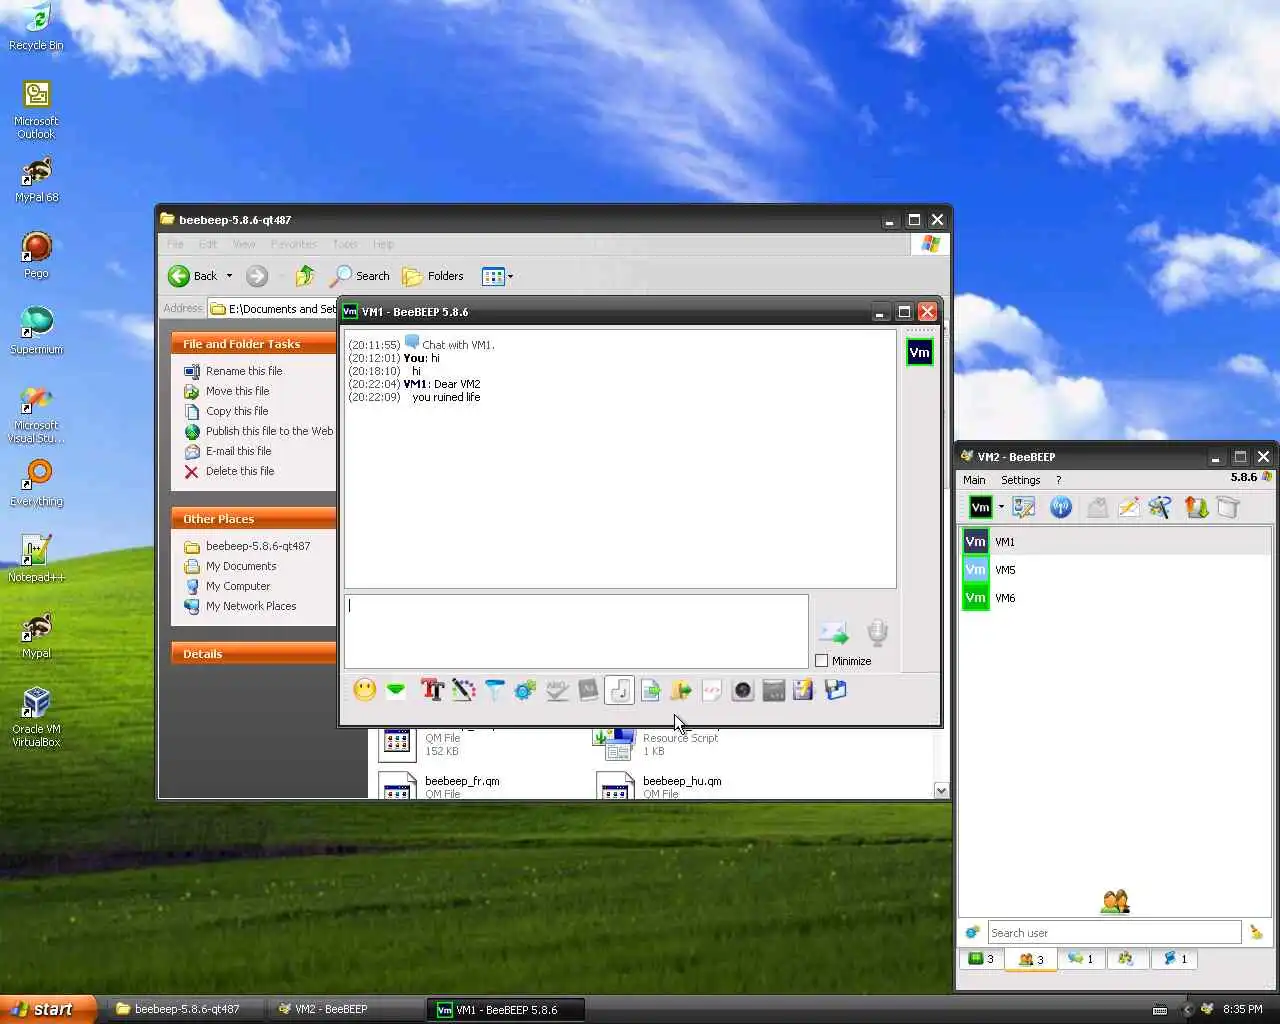
Task: Click into the Search user field
Action: pos(1114,933)
